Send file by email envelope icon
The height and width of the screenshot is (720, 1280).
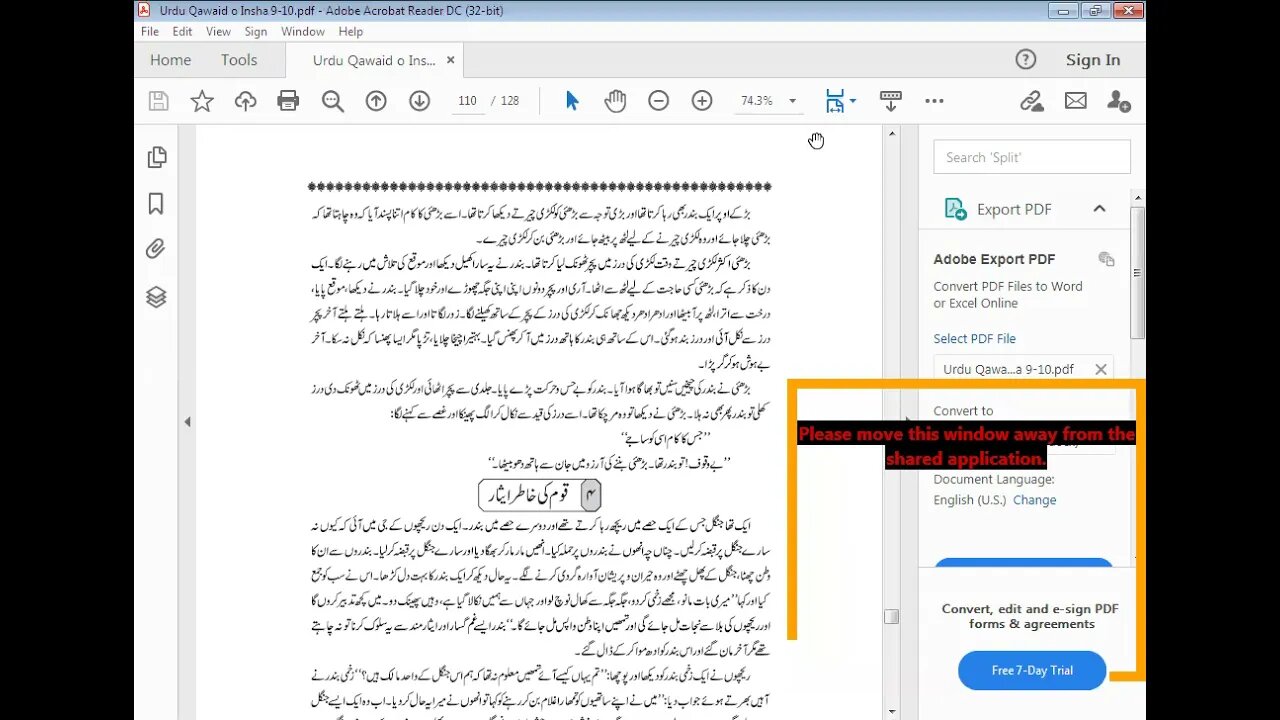1075,101
